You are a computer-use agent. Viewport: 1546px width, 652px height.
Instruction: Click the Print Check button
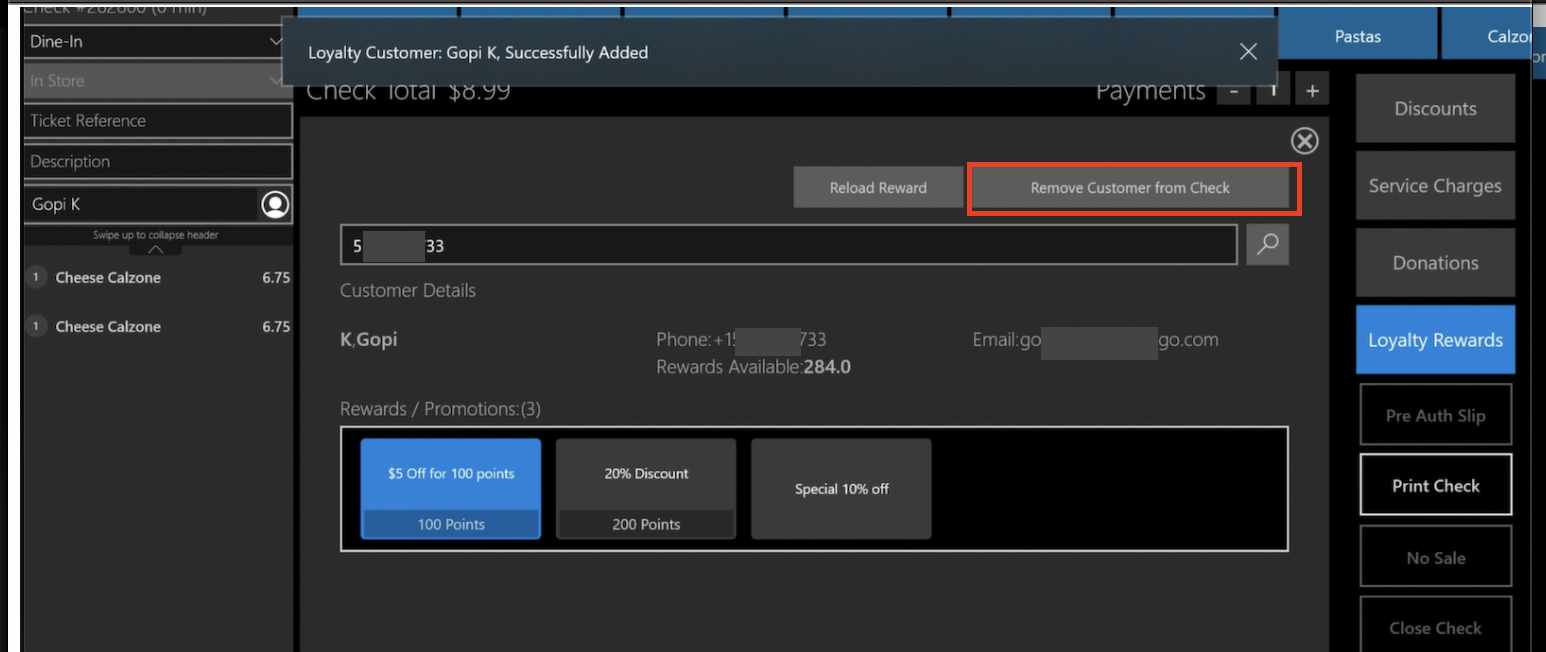1435,486
